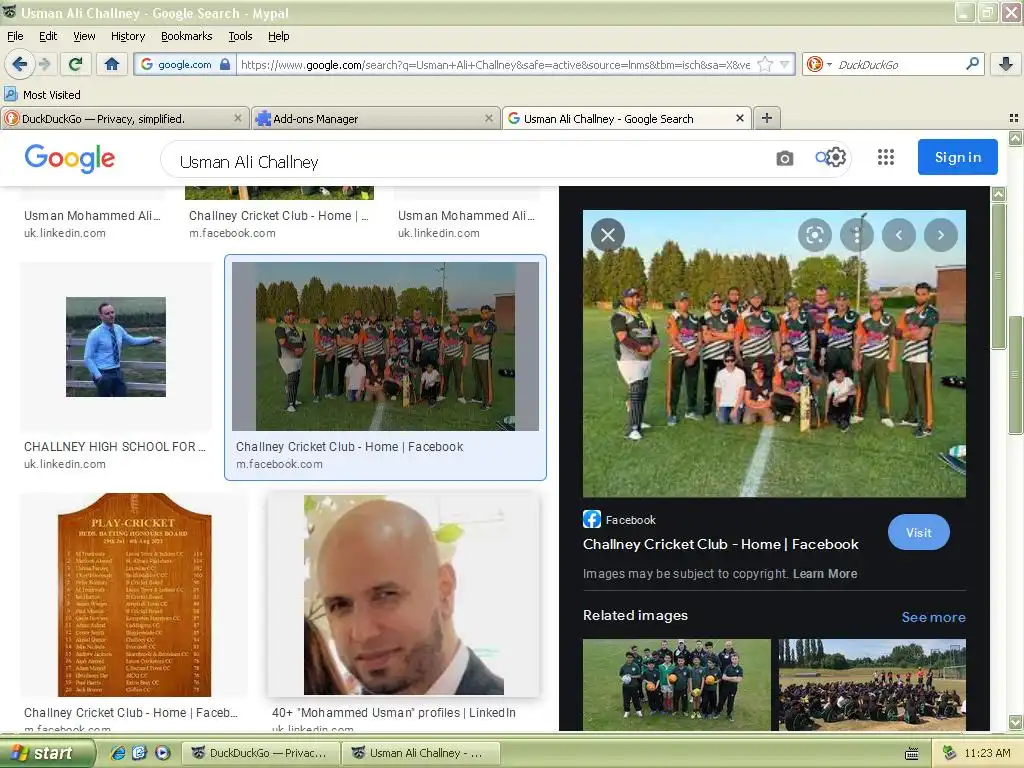Image resolution: width=1024 pixels, height=768 pixels.
Task: Open the Tools menu
Action: 240,36
